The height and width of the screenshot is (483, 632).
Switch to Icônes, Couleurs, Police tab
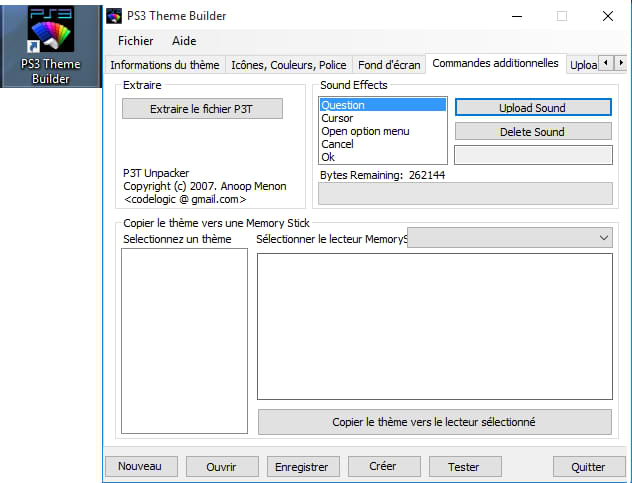coord(289,65)
